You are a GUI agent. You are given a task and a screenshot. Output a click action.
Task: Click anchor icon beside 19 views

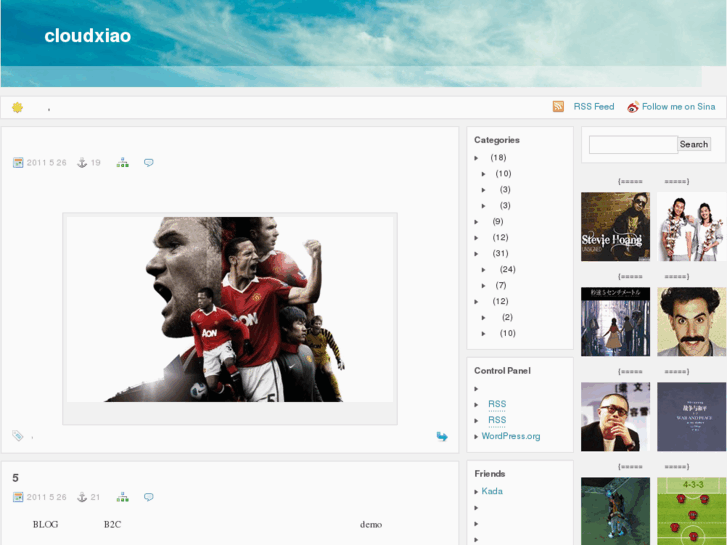82,163
